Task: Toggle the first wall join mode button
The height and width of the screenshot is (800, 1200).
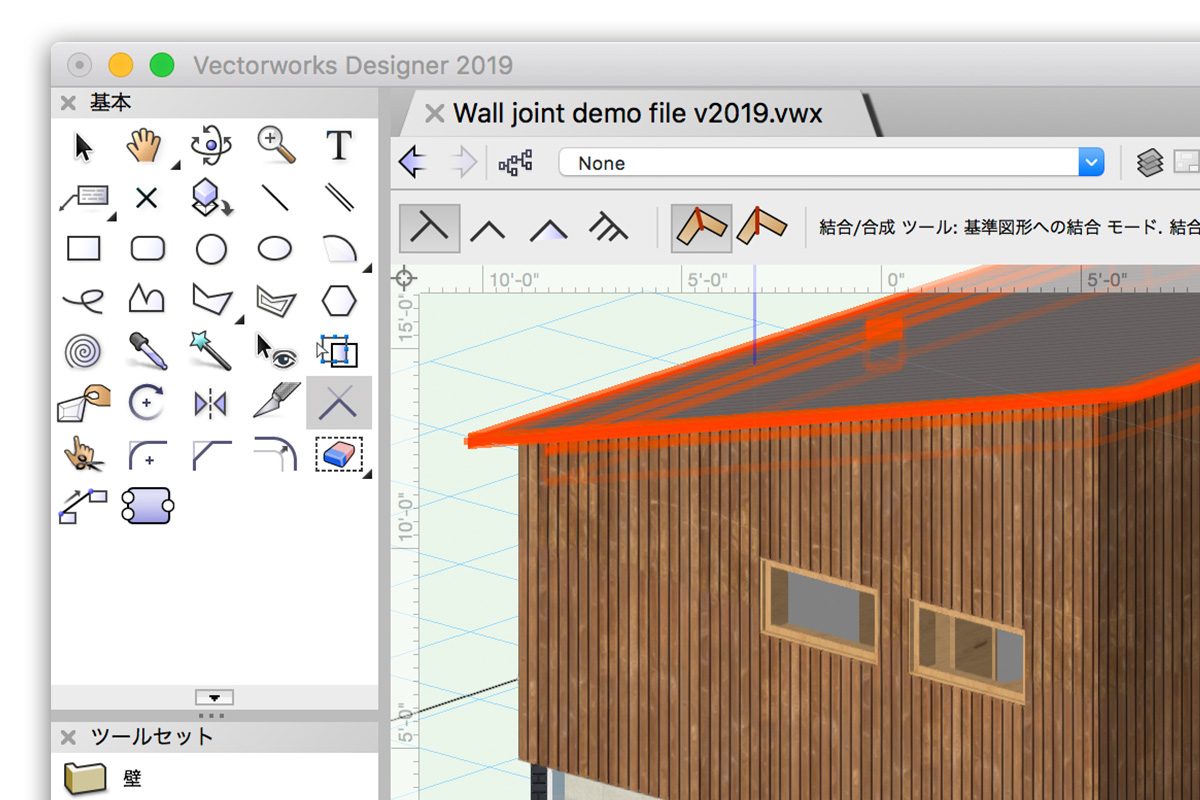Action: pyautogui.click(x=701, y=227)
